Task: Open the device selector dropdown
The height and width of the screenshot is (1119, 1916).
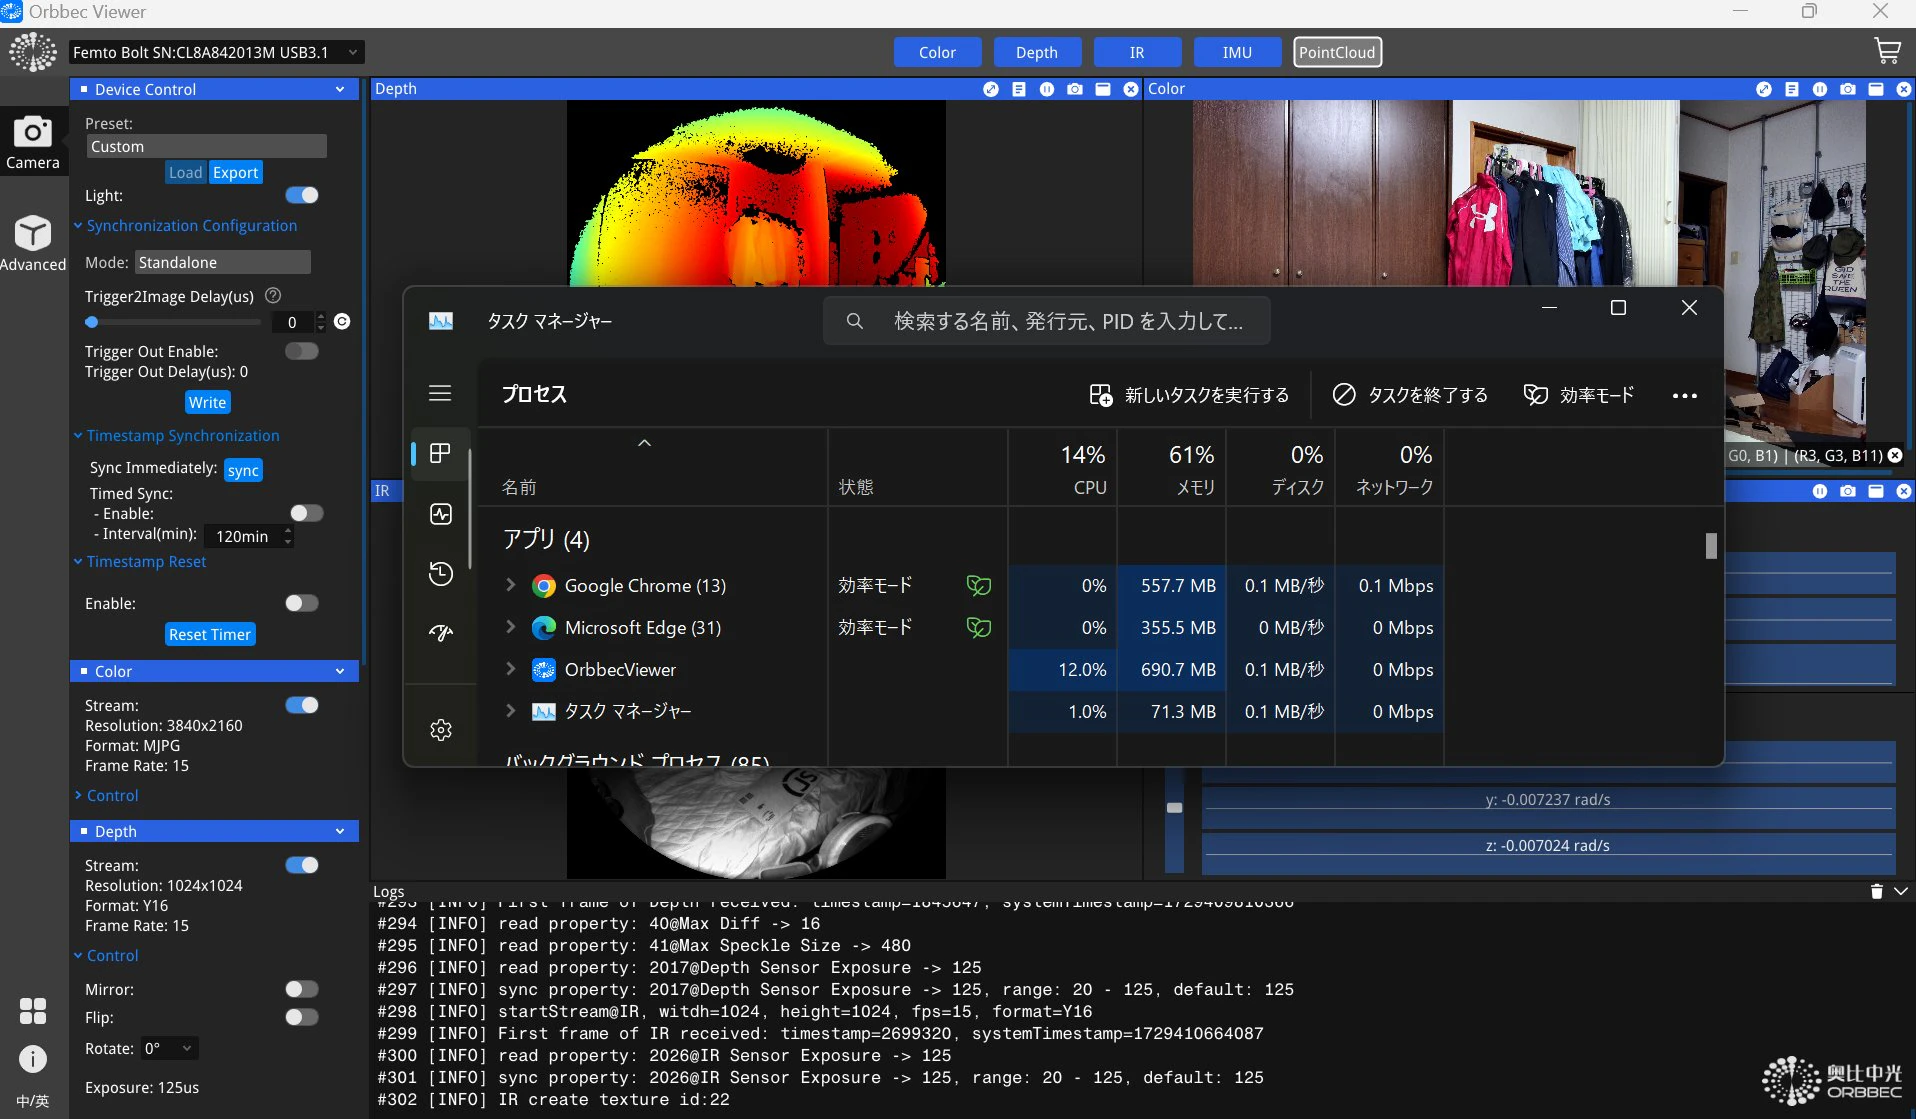Action: tap(217, 52)
